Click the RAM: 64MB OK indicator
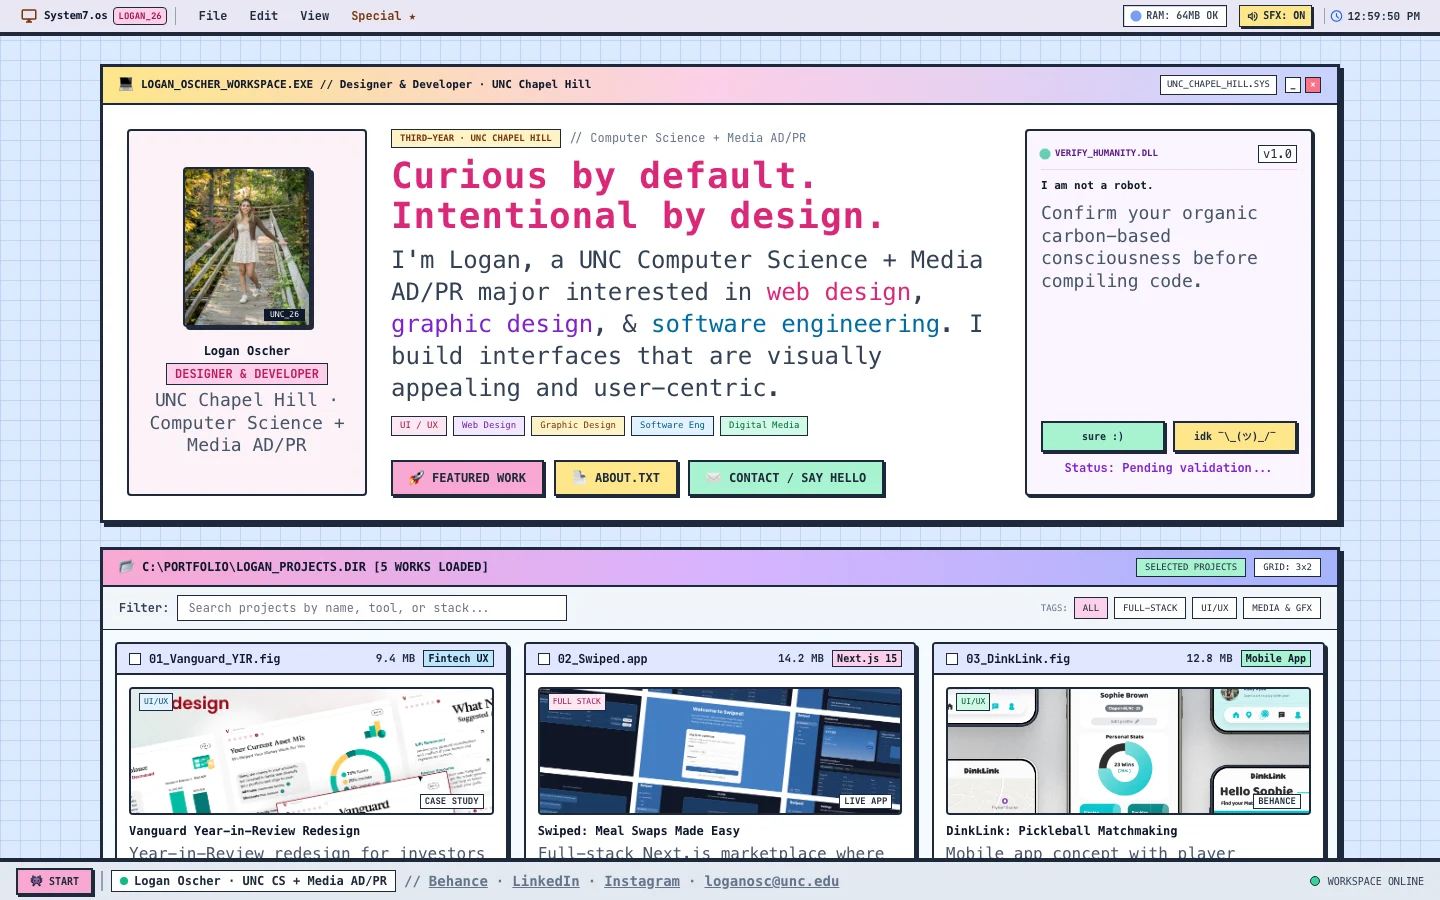 tap(1174, 16)
